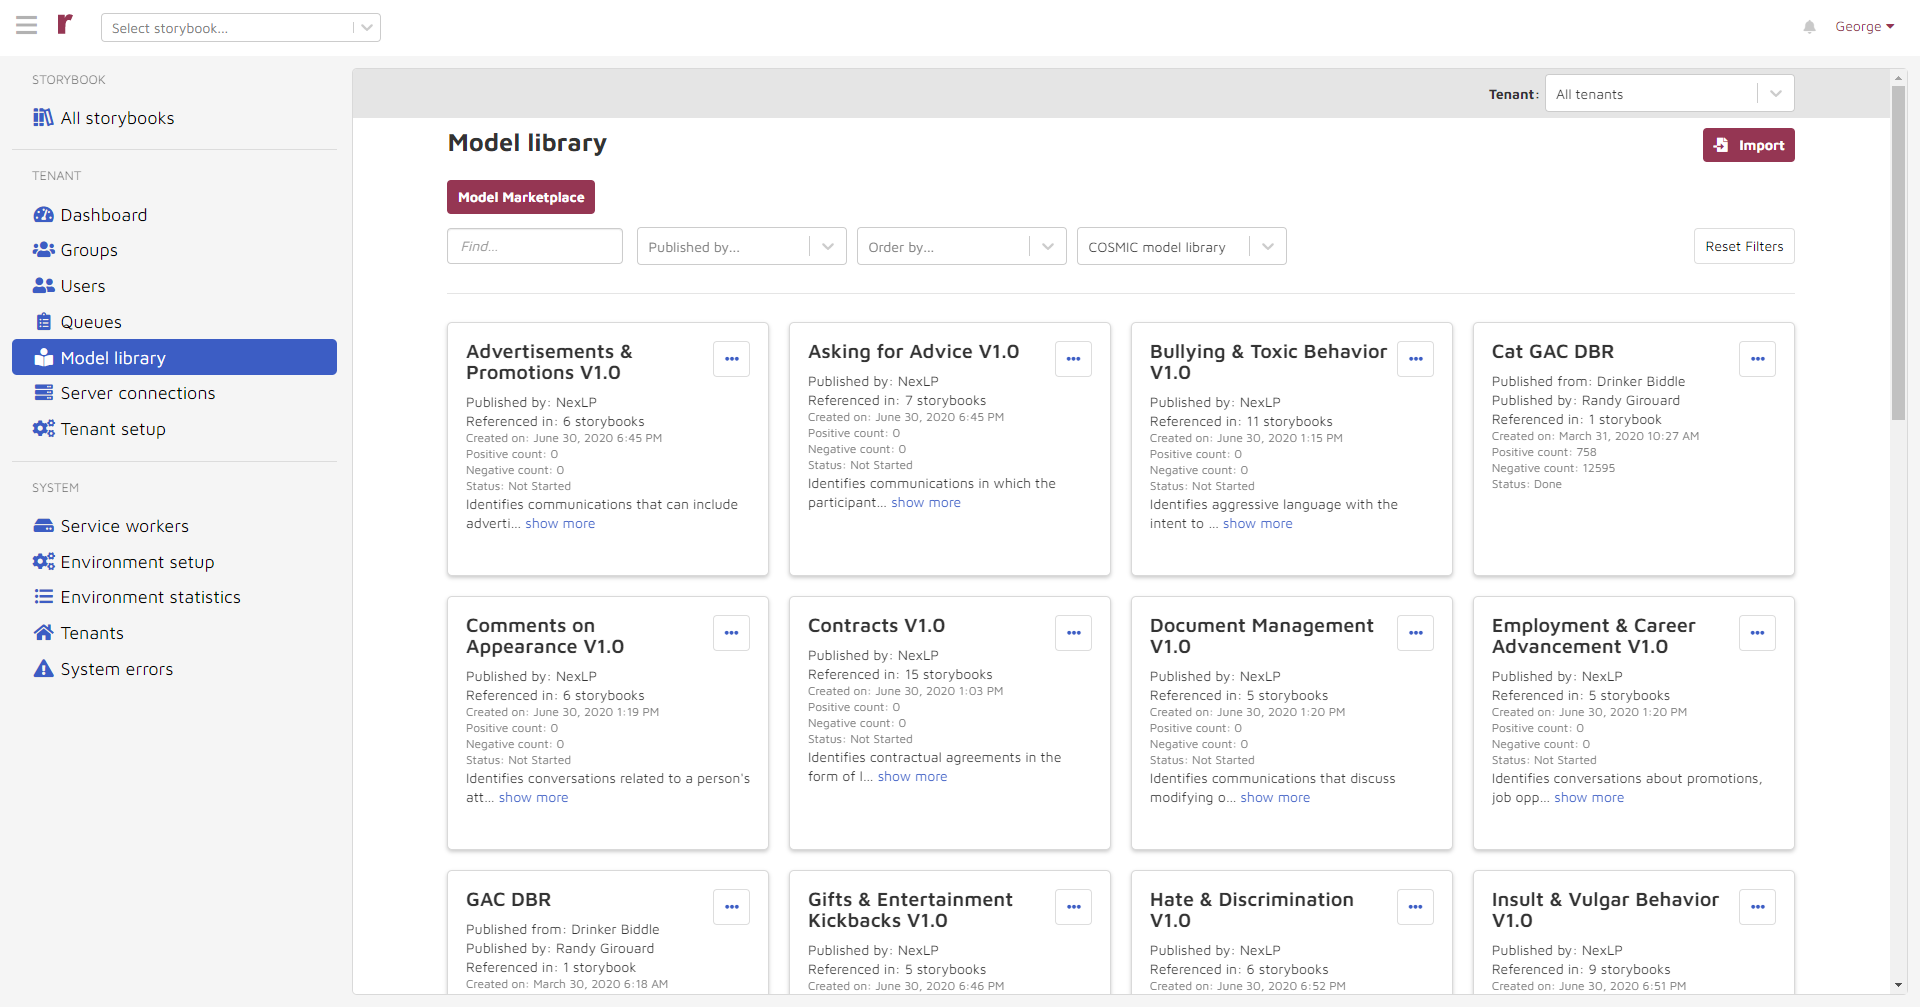The height and width of the screenshot is (1007, 1920).
Task: Open options menu for Hate & Discrimination card
Action: (x=1416, y=907)
